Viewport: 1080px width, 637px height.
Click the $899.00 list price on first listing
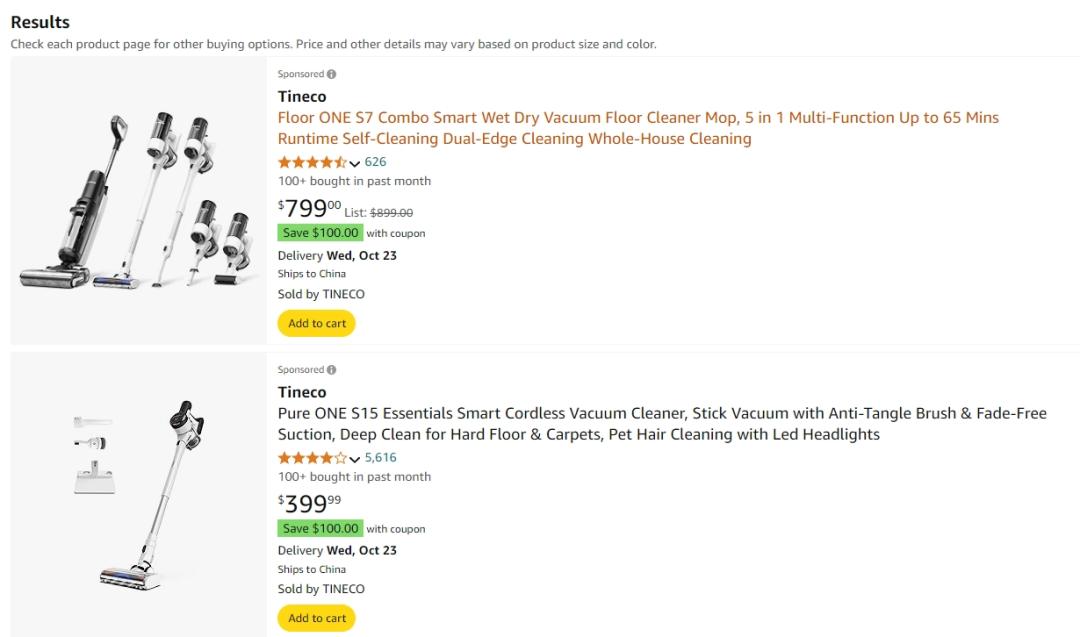[x=391, y=213]
